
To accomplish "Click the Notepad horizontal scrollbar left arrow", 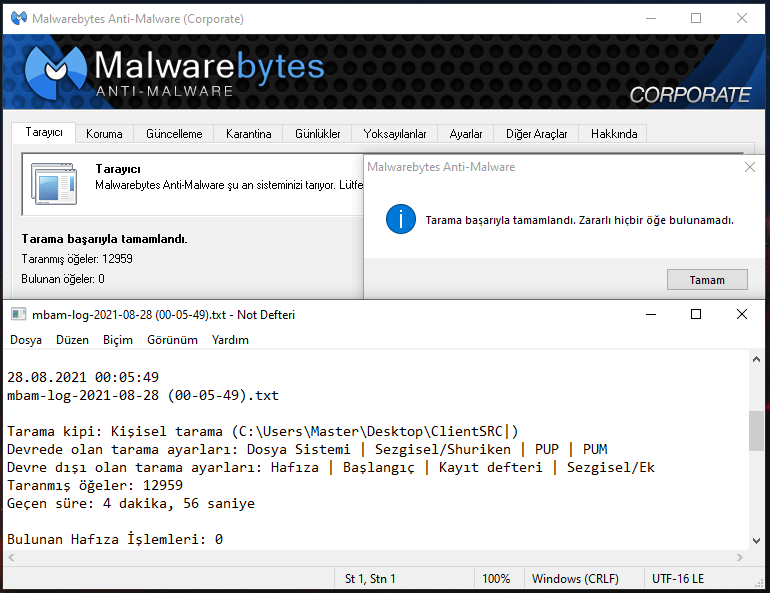I will [11, 557].
